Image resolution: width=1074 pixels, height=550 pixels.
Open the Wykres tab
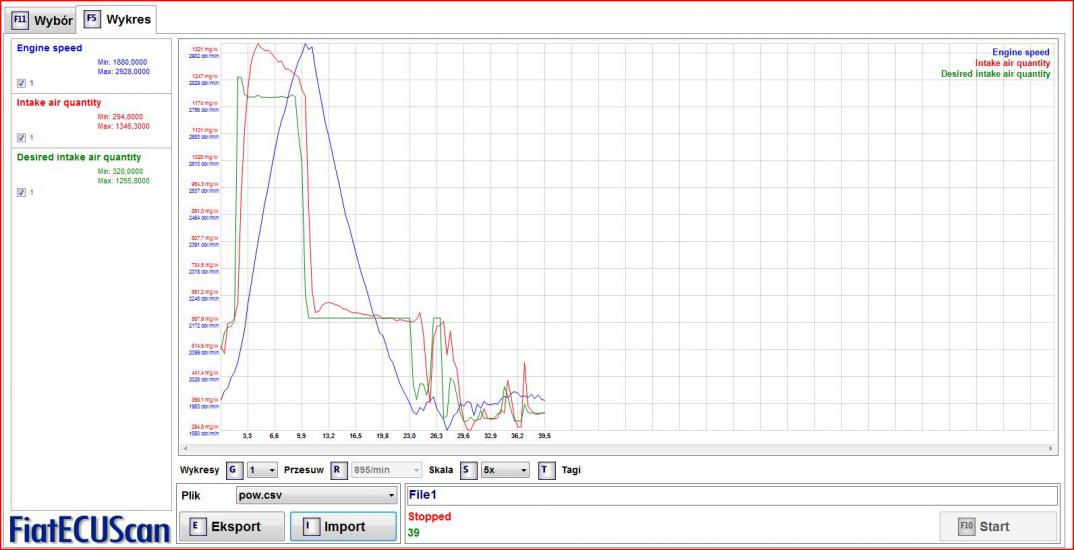click(x=117, y=19)
